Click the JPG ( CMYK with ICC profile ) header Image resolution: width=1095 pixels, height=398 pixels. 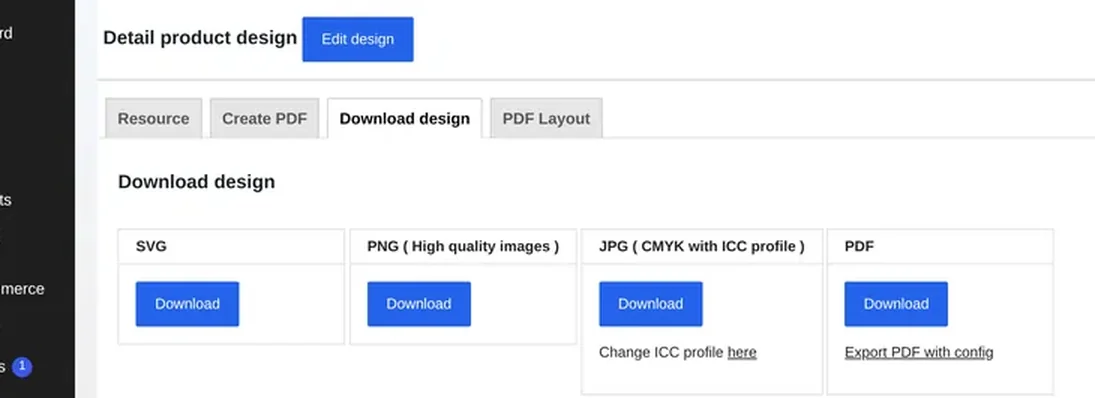[x=702, y=246]
